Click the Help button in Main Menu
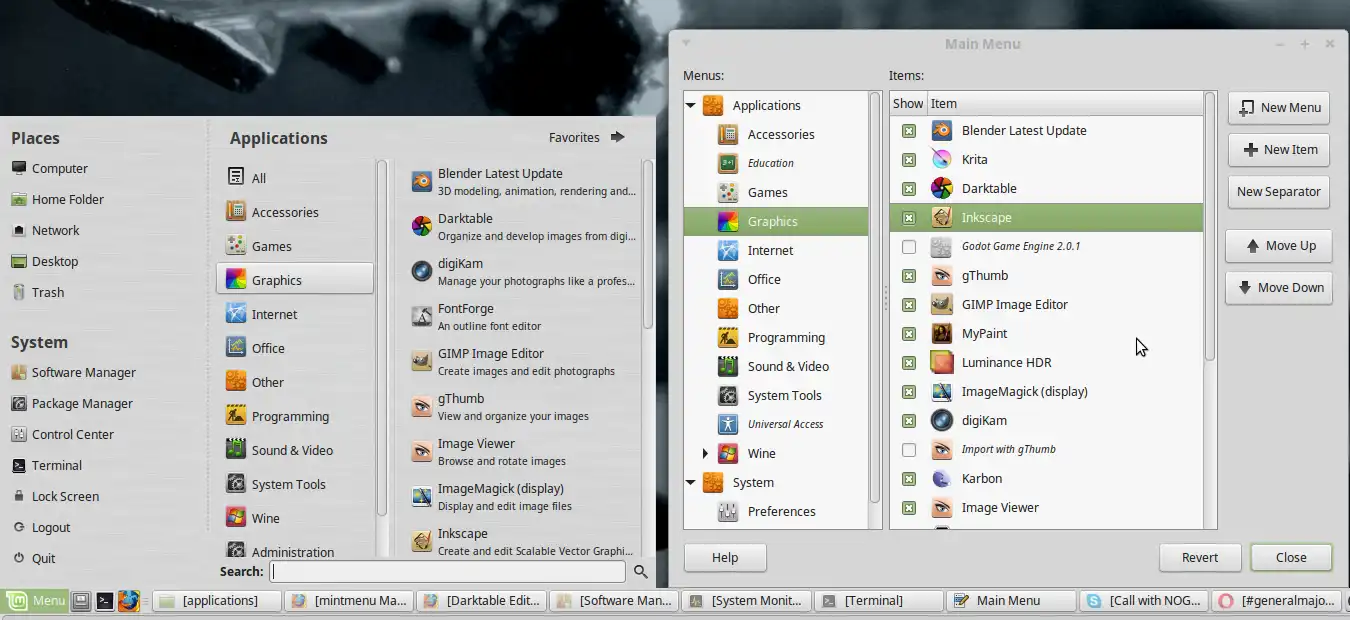 coord(725,557)
